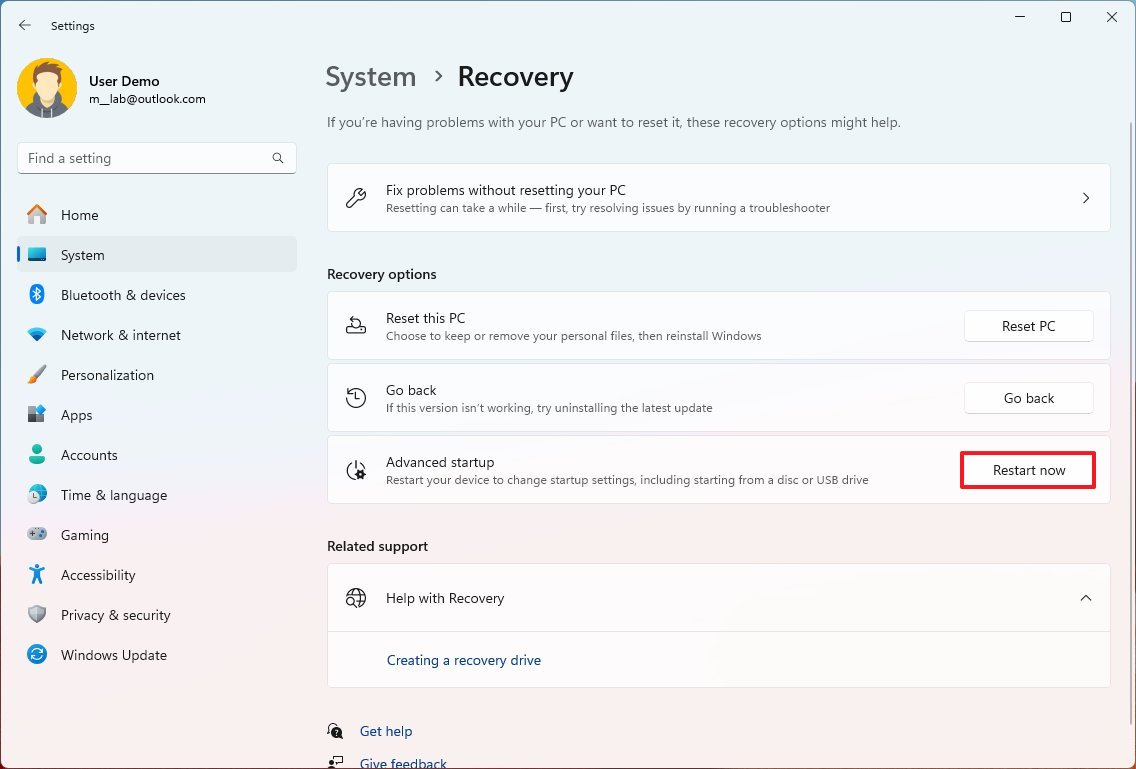Click the Reset PC button
Screen dimensions: 1136x769
tap(1028, 326)
